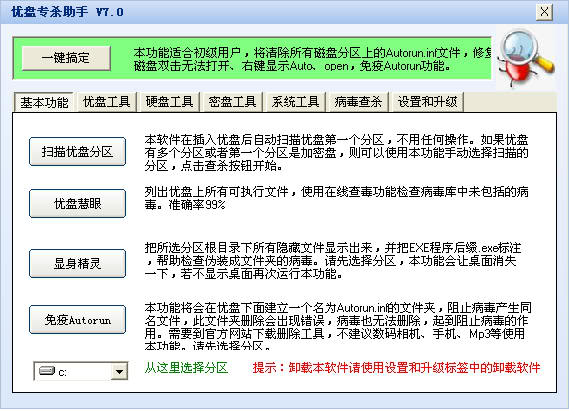This screenshot has height=411, width=569.
Task: Click the 扫描优盘分区 button
Action: pyautogui.click(x=77, y=152)
